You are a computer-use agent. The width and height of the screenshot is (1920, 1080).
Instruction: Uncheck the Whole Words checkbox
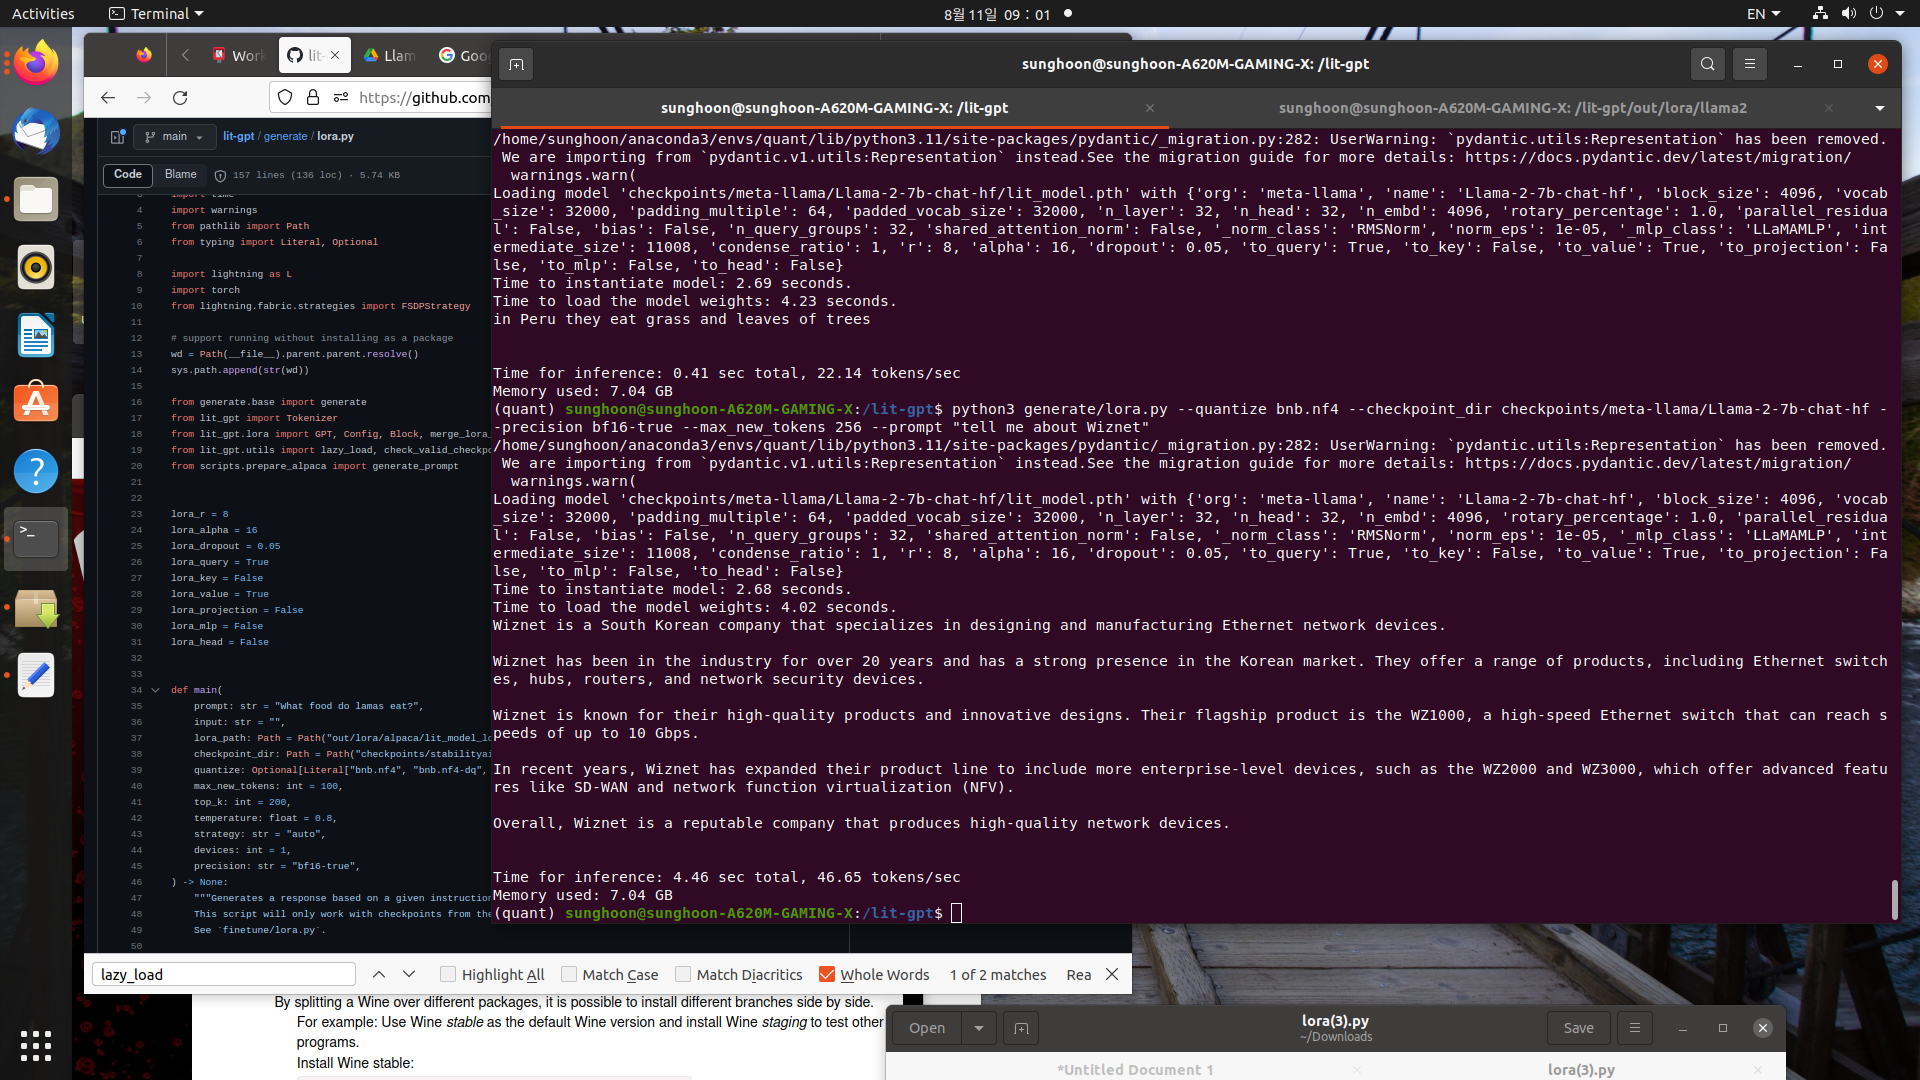(827, 974)
